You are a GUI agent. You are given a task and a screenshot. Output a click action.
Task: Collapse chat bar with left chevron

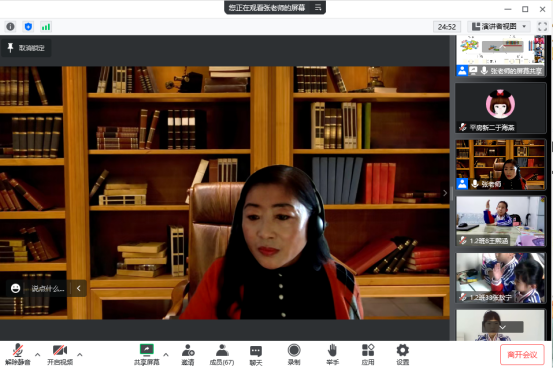pos(78,288)
